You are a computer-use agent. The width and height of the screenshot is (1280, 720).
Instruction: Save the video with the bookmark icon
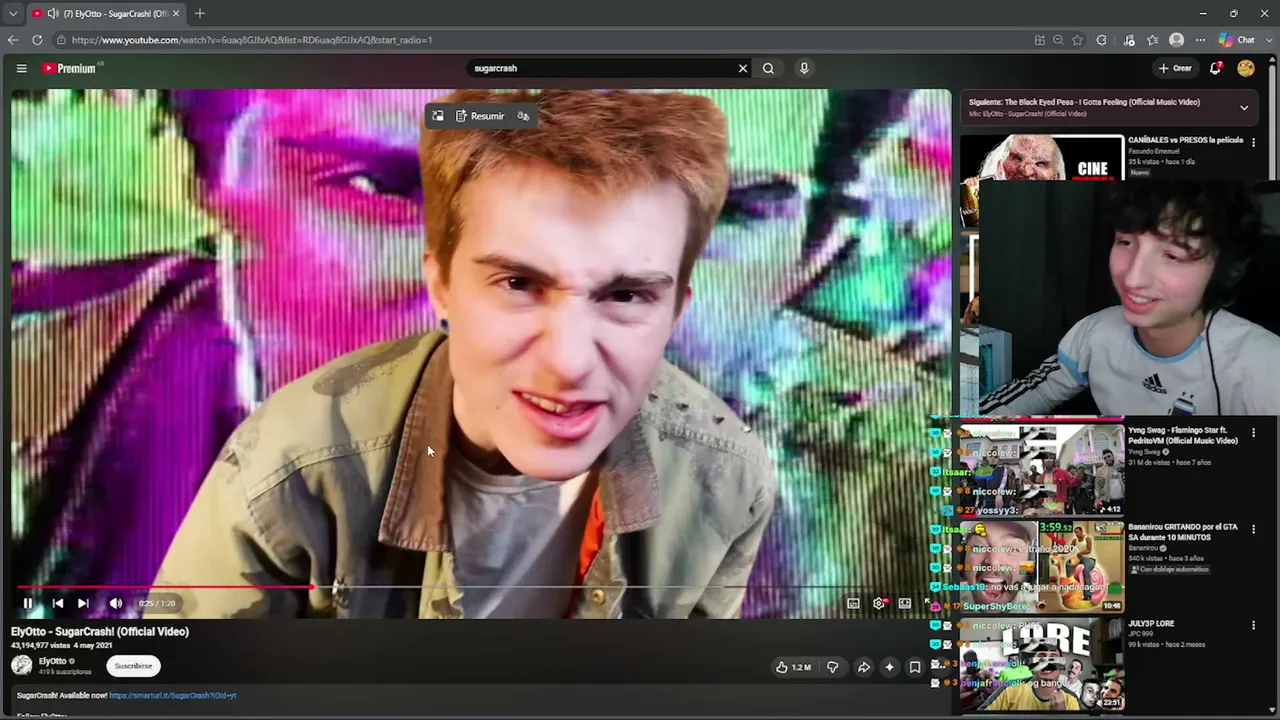(x=914, y=667)
